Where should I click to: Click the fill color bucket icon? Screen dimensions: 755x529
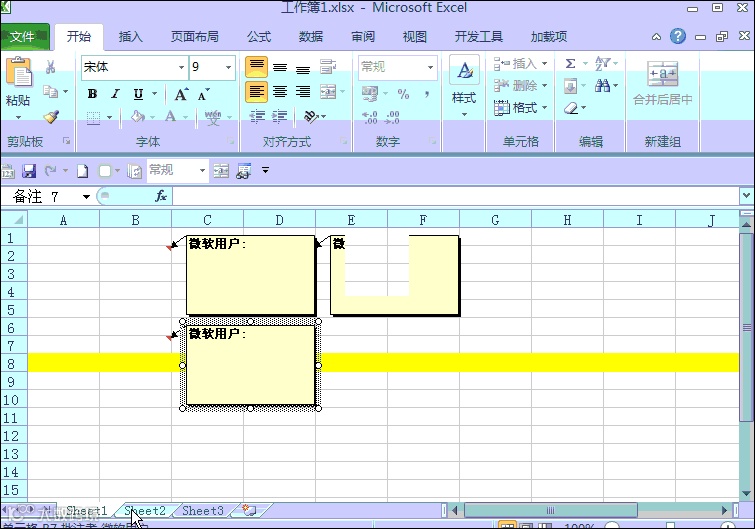[x=138, y=116]
